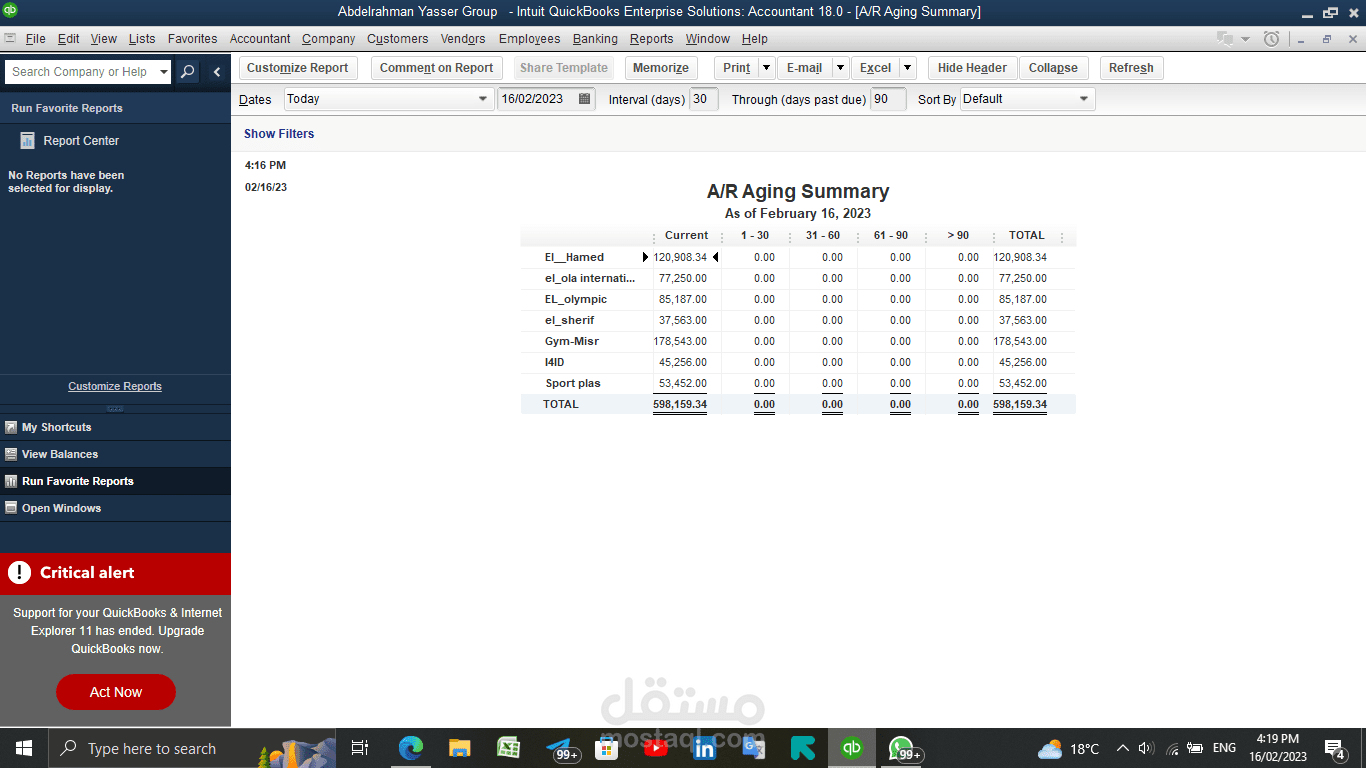The image size is (1366, 768).
Task: Open the Reports menu
Action: [x=652, y=39]
